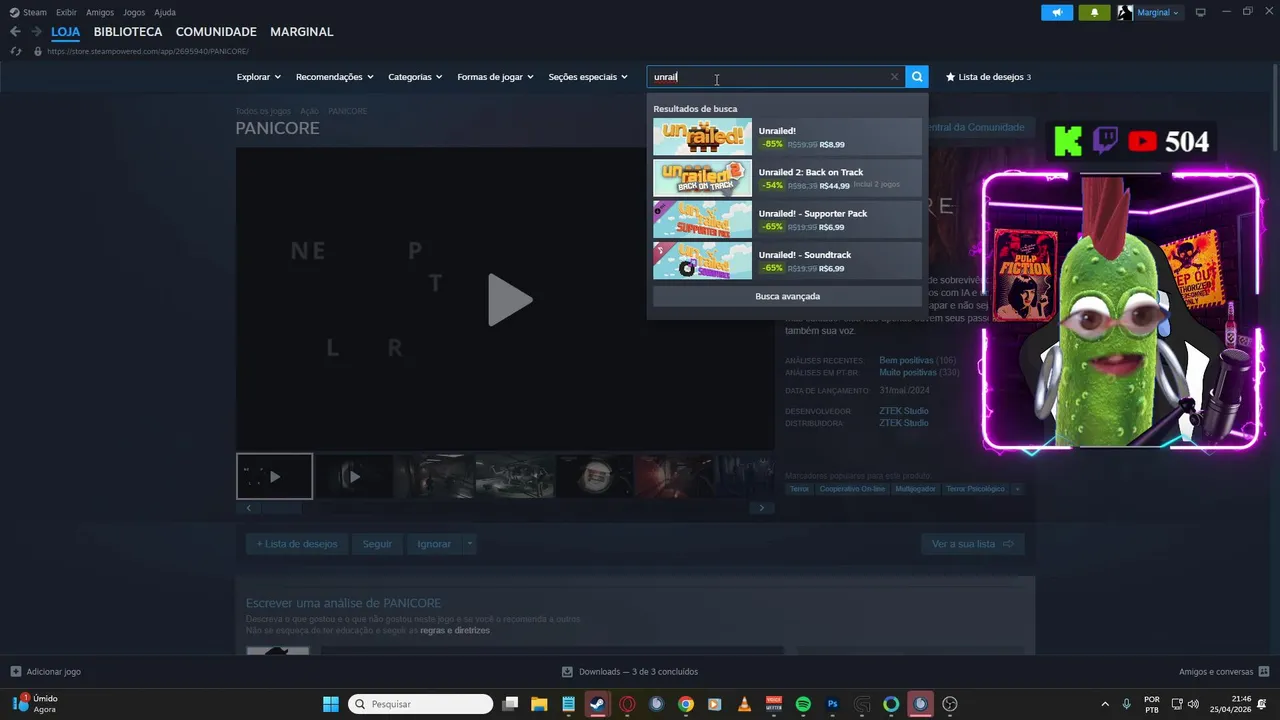Switch to the BIBLIOTECA tab
The image size is (1280, 720).
pos(128,32)
